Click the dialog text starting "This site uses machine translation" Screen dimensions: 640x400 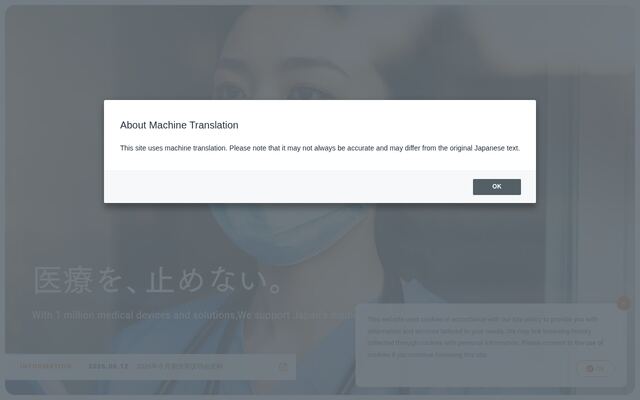tap(320, 148)
